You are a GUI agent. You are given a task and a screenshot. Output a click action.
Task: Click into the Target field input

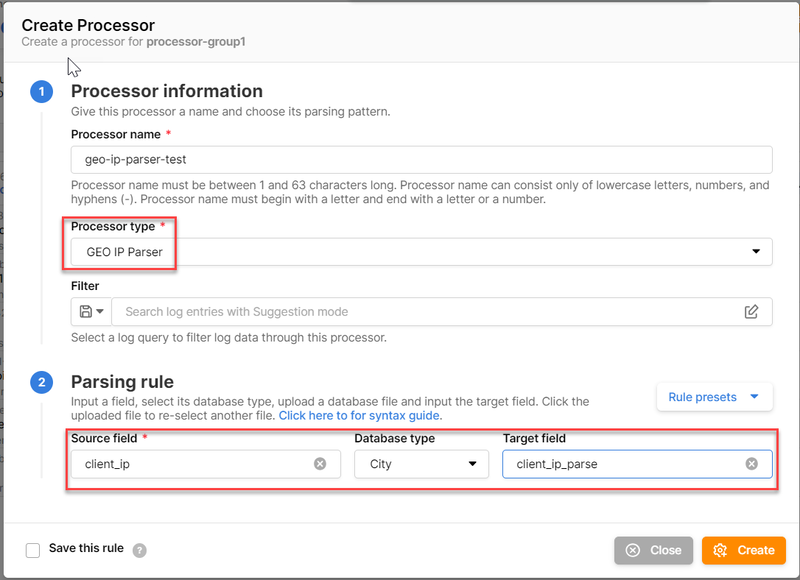pos(625,464)
